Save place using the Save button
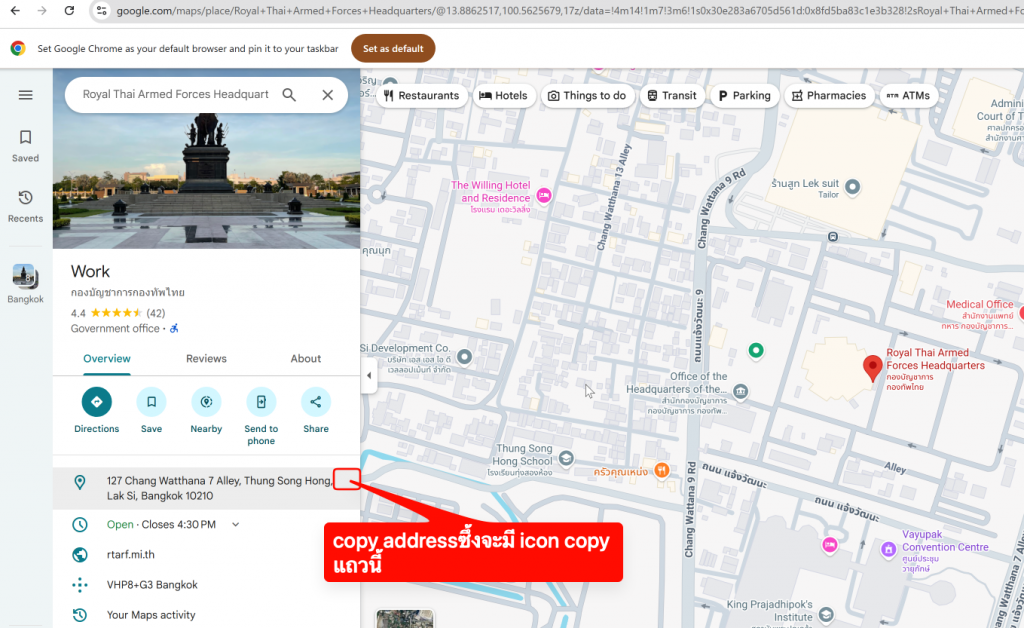The height and width of the screenshot is (628, 1024). point(151,402)
